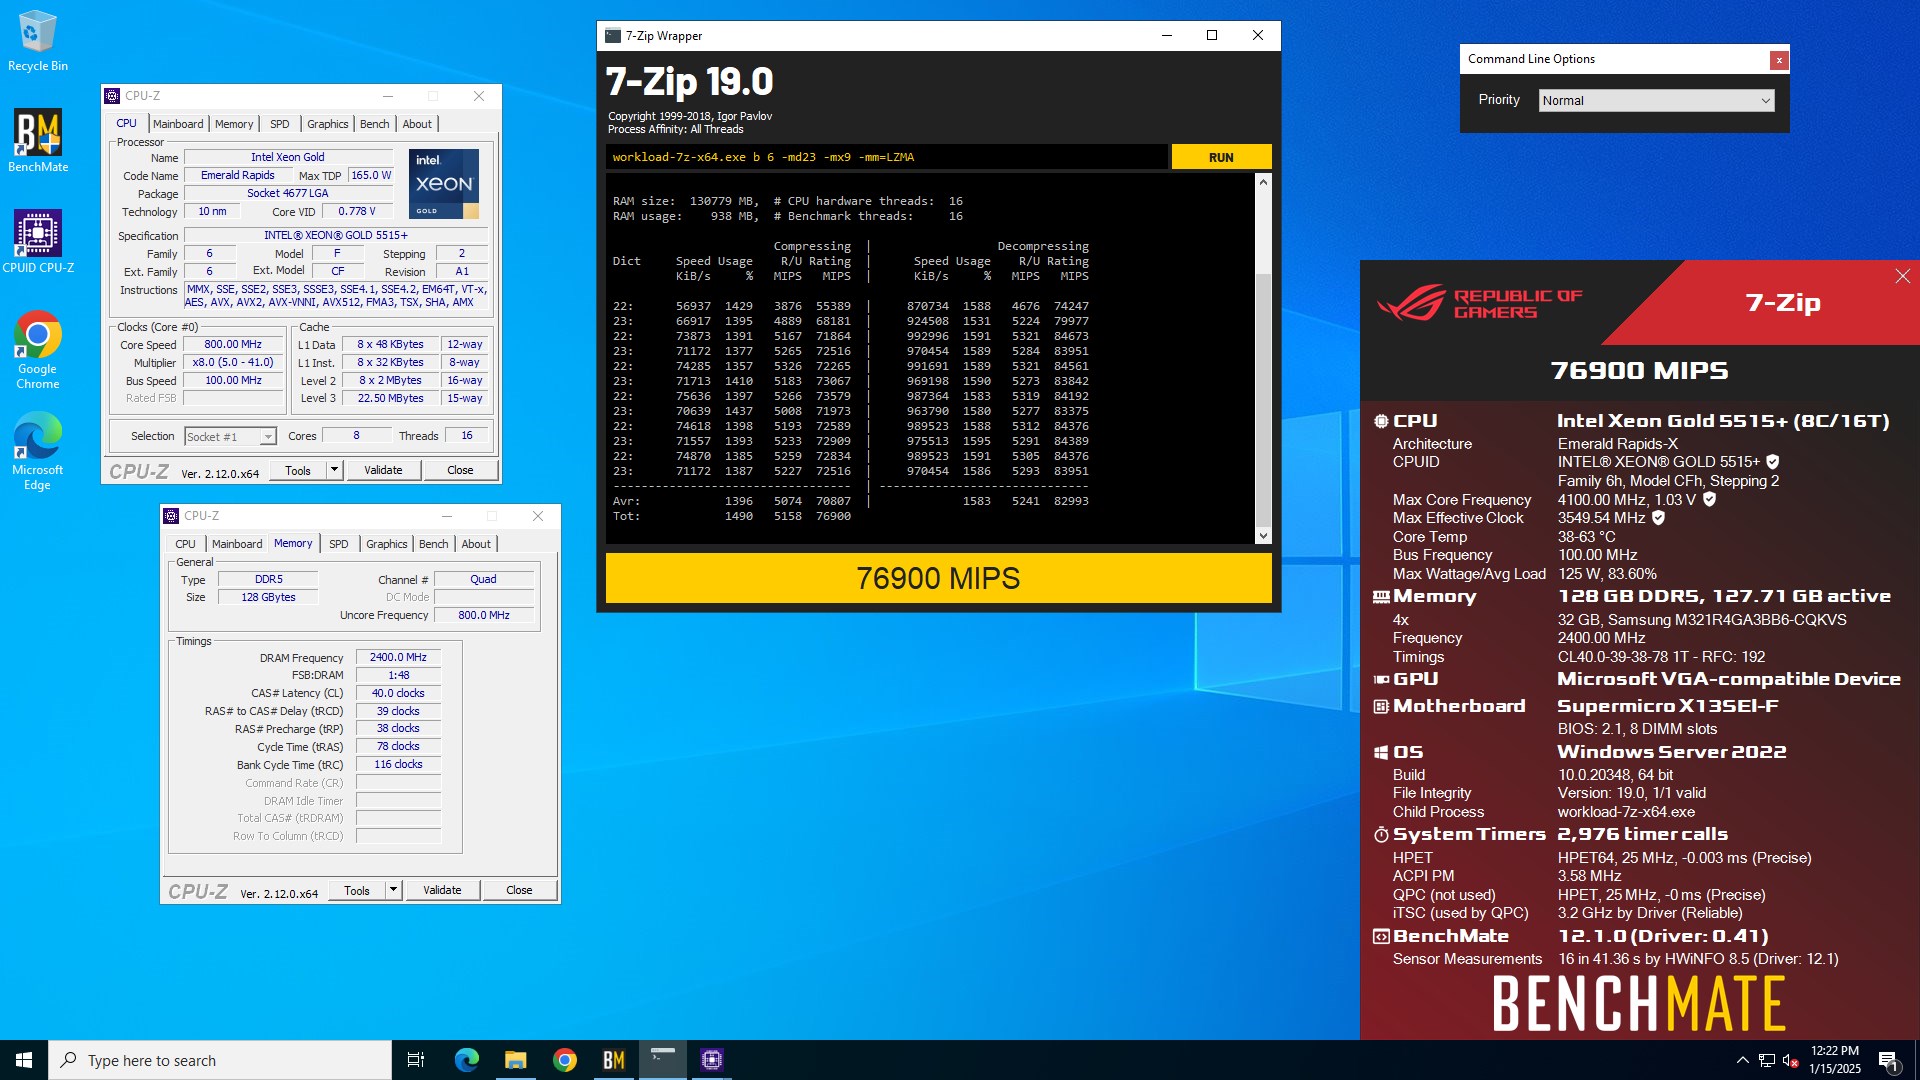Click the Memory Size 128 GBytes value
Screen dimensions: 1920x1080
[268, 597]
